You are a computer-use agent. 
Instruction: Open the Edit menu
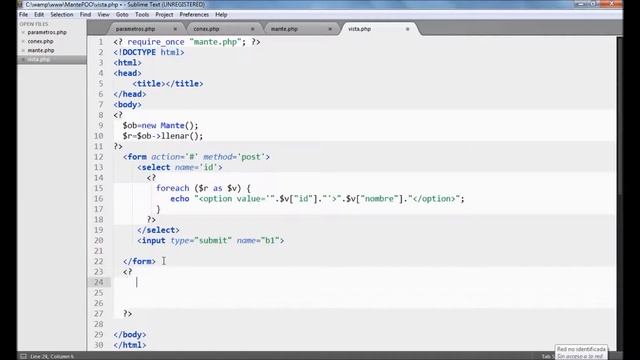pyautogui.click(x=39, y=14)
